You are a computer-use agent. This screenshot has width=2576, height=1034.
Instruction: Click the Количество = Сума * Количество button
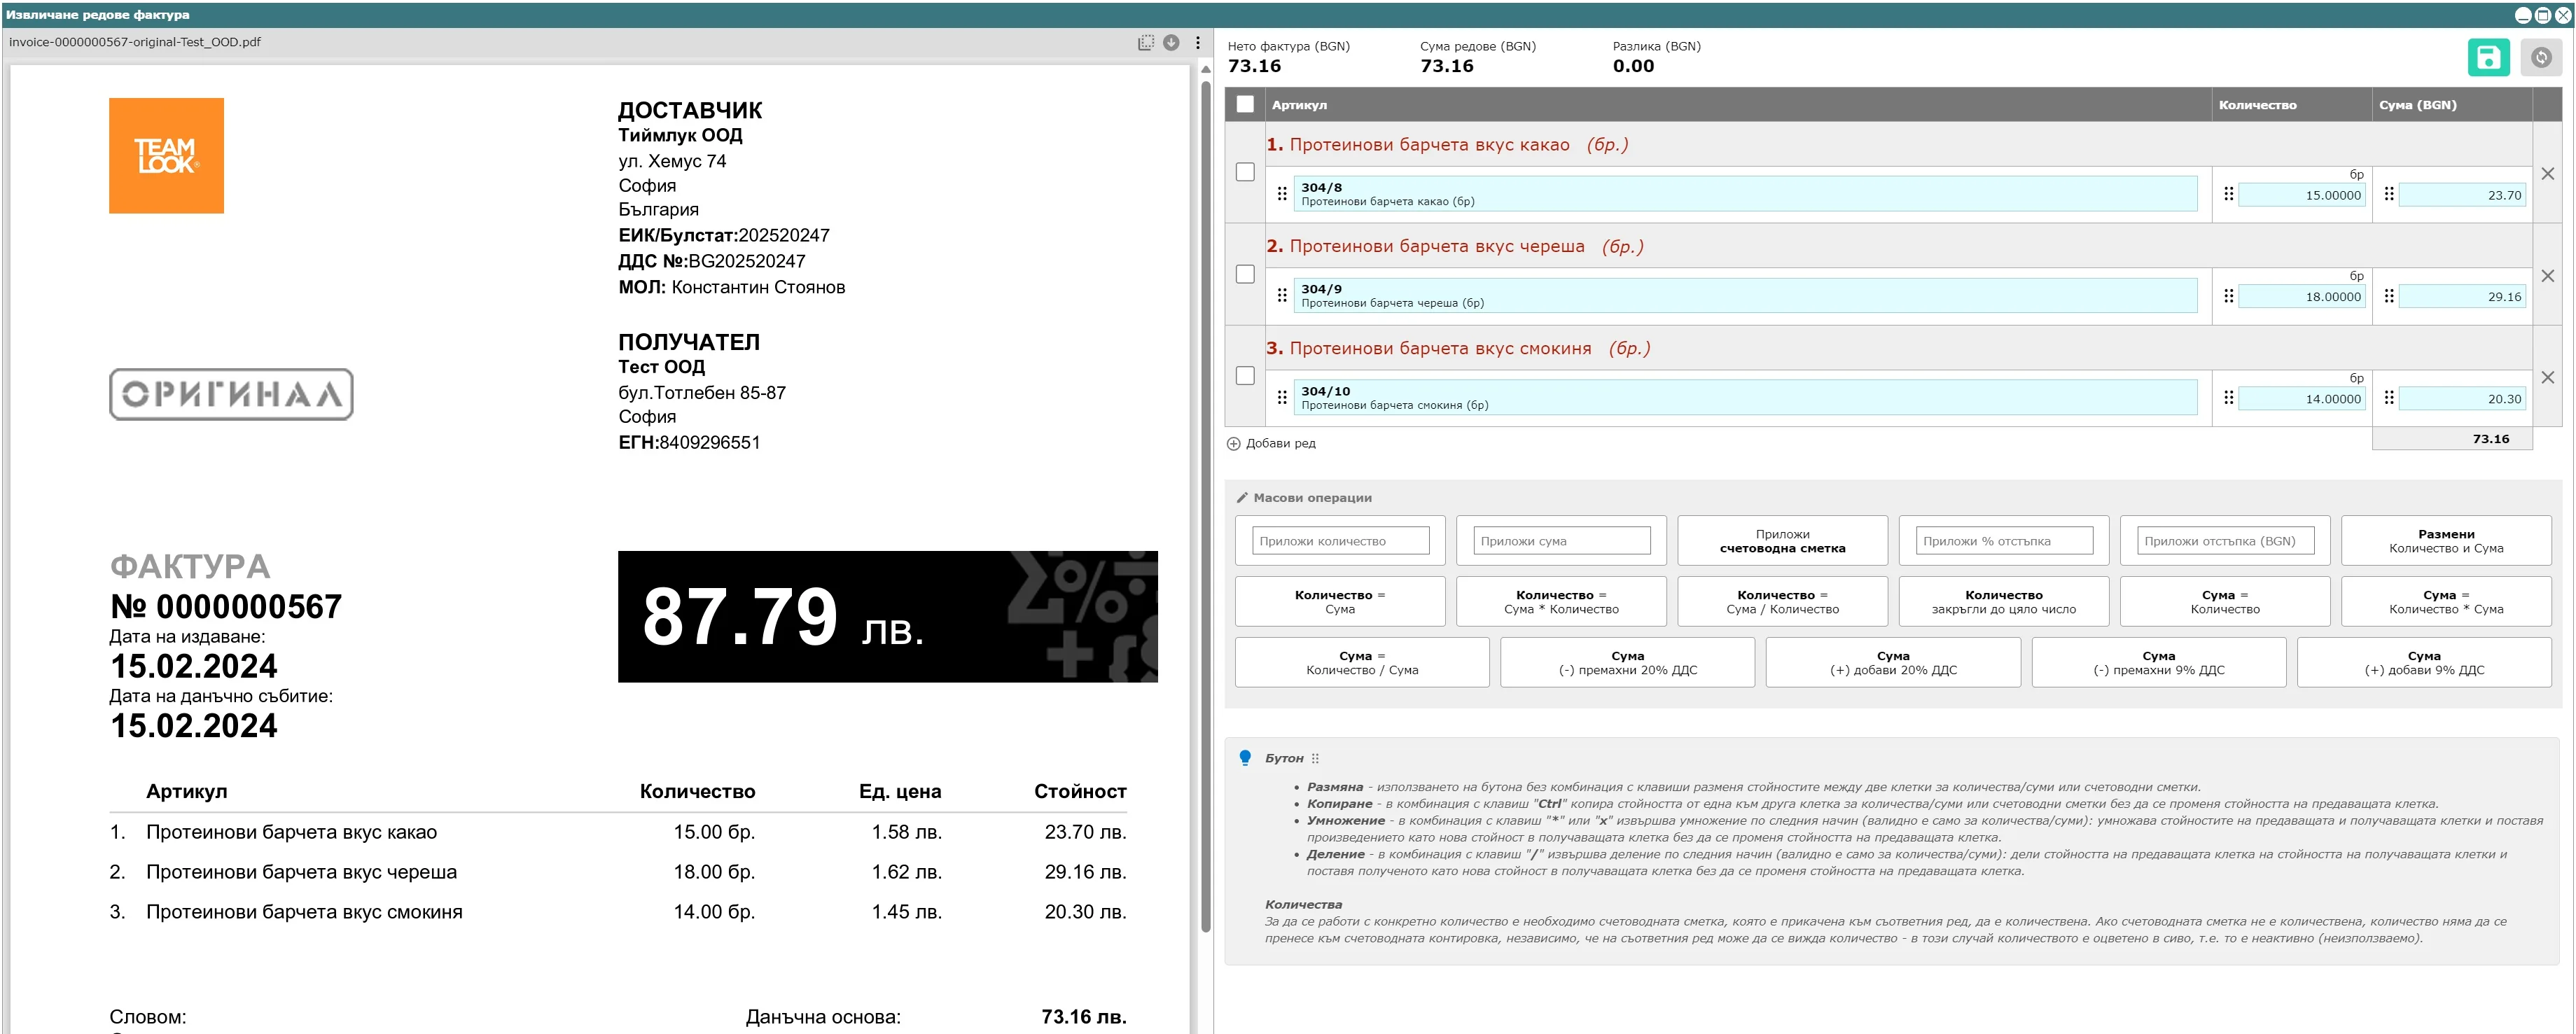tap(1561, 602)
